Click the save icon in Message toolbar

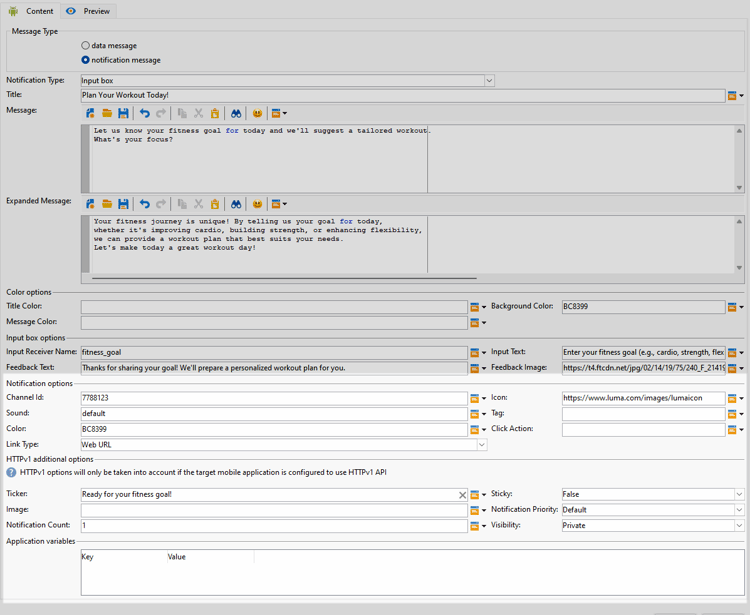[x=123, y=113]
